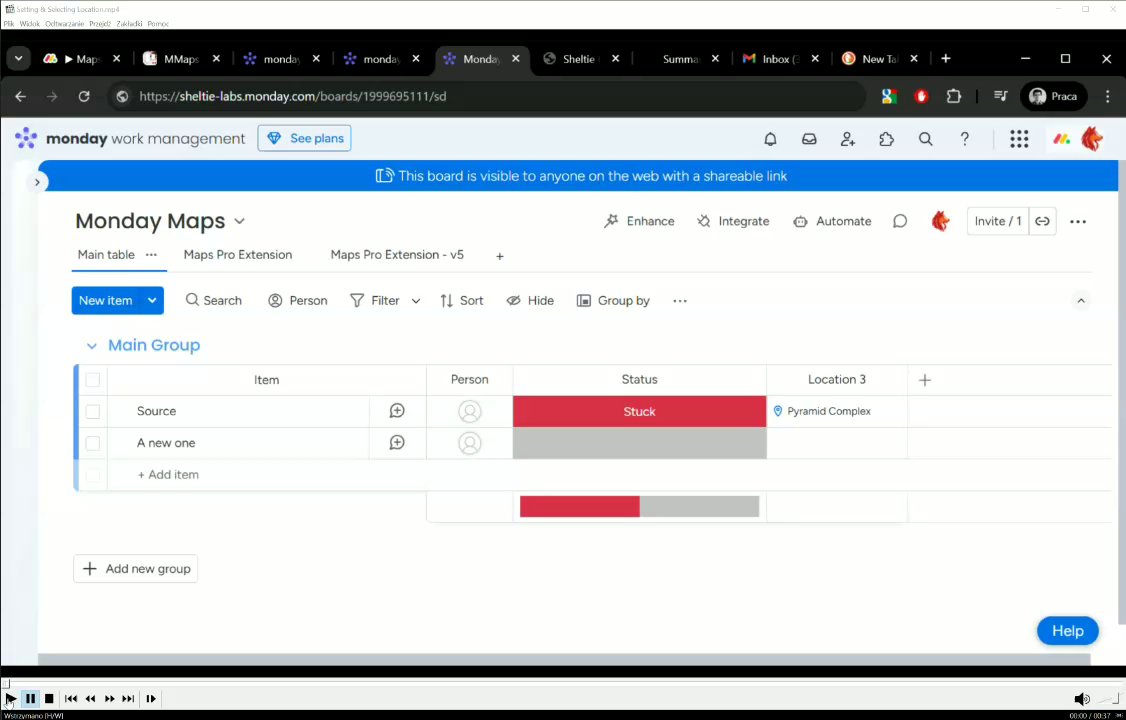The image size is (1126, 720).
Task: Open the browser new tab plus button
Action: pos(946,59)
